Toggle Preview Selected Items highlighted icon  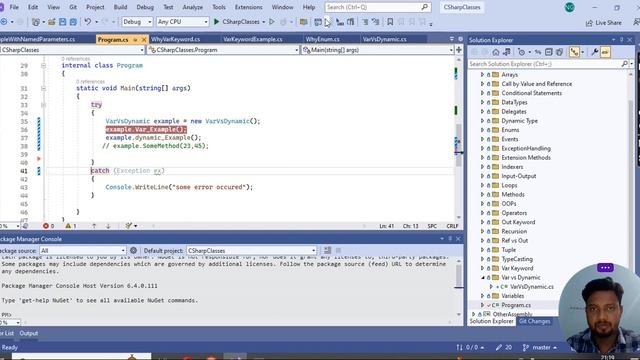605,52
